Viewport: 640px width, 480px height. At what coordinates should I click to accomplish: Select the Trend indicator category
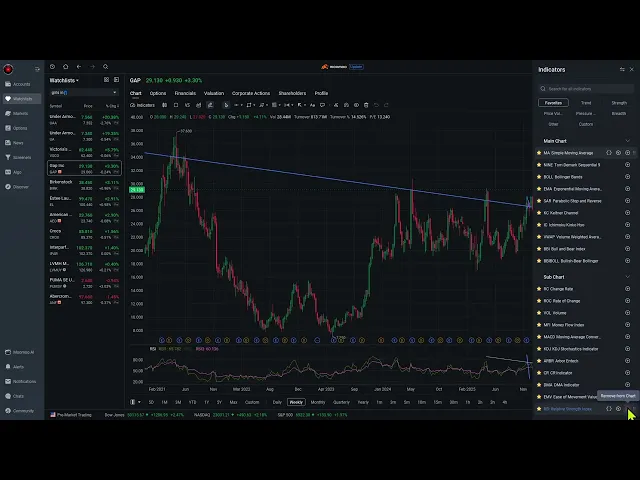586,103
